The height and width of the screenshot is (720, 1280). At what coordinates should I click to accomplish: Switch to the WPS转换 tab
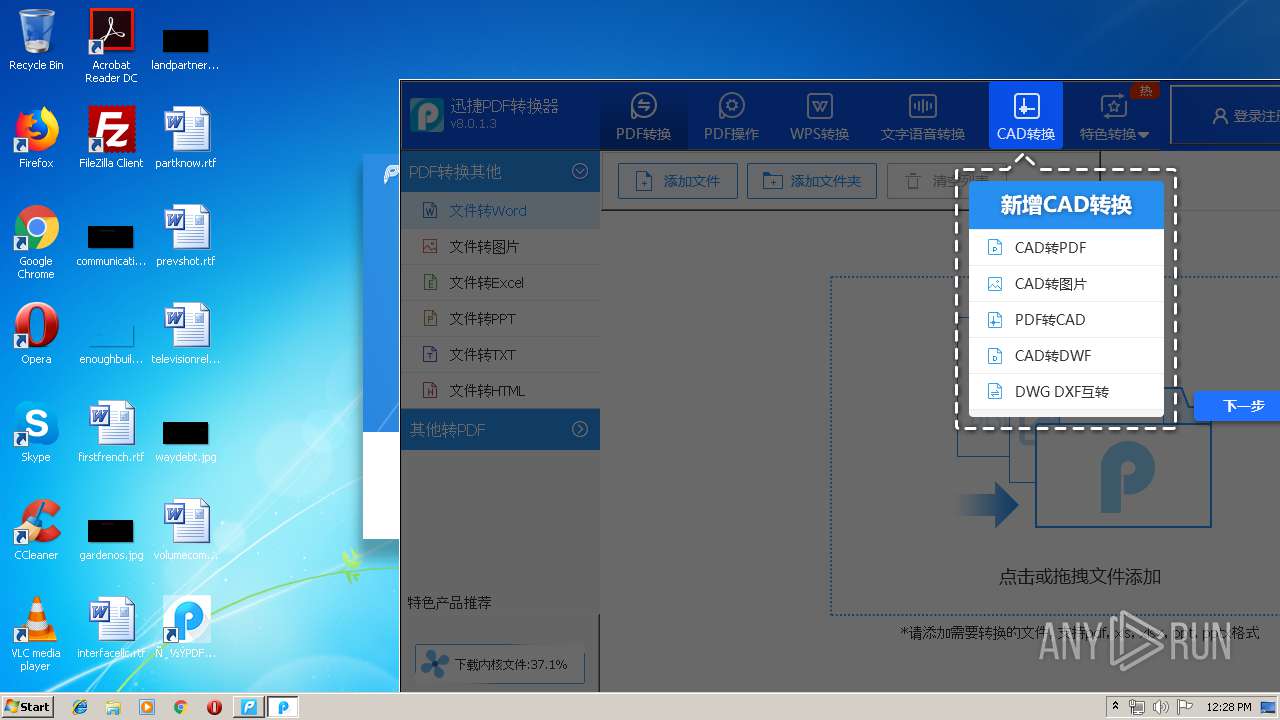pos(819,116)
